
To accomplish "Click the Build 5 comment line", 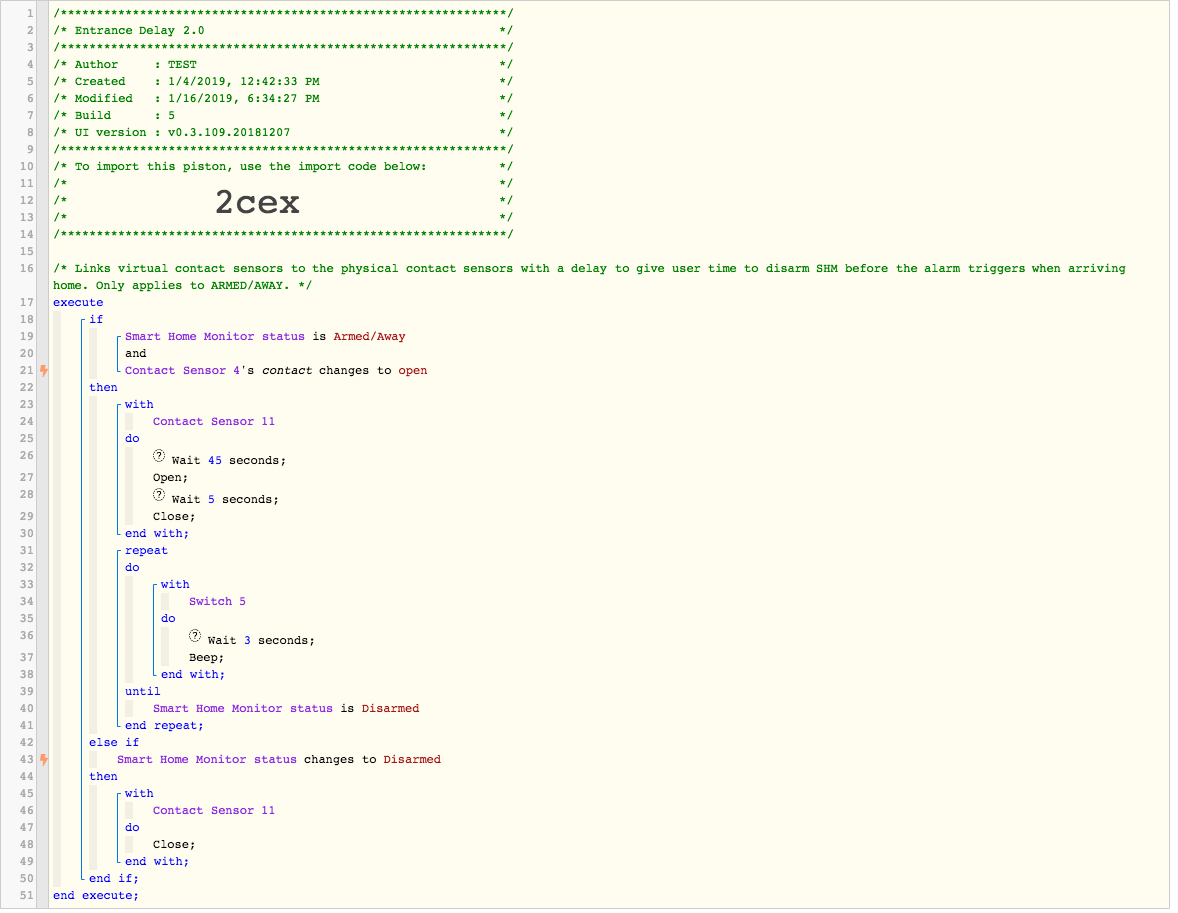I will tap(283, 116).
